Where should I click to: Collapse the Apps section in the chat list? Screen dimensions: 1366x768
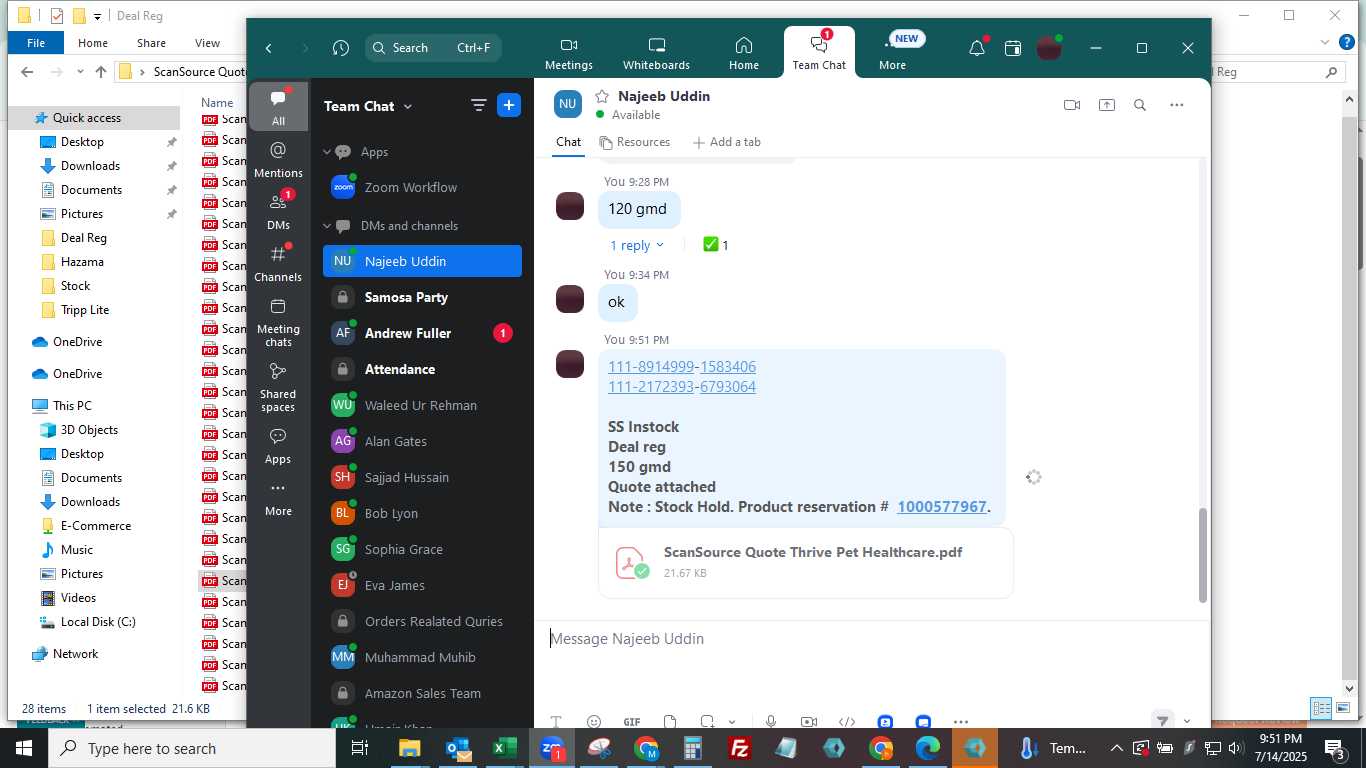(x=327, y=152)
